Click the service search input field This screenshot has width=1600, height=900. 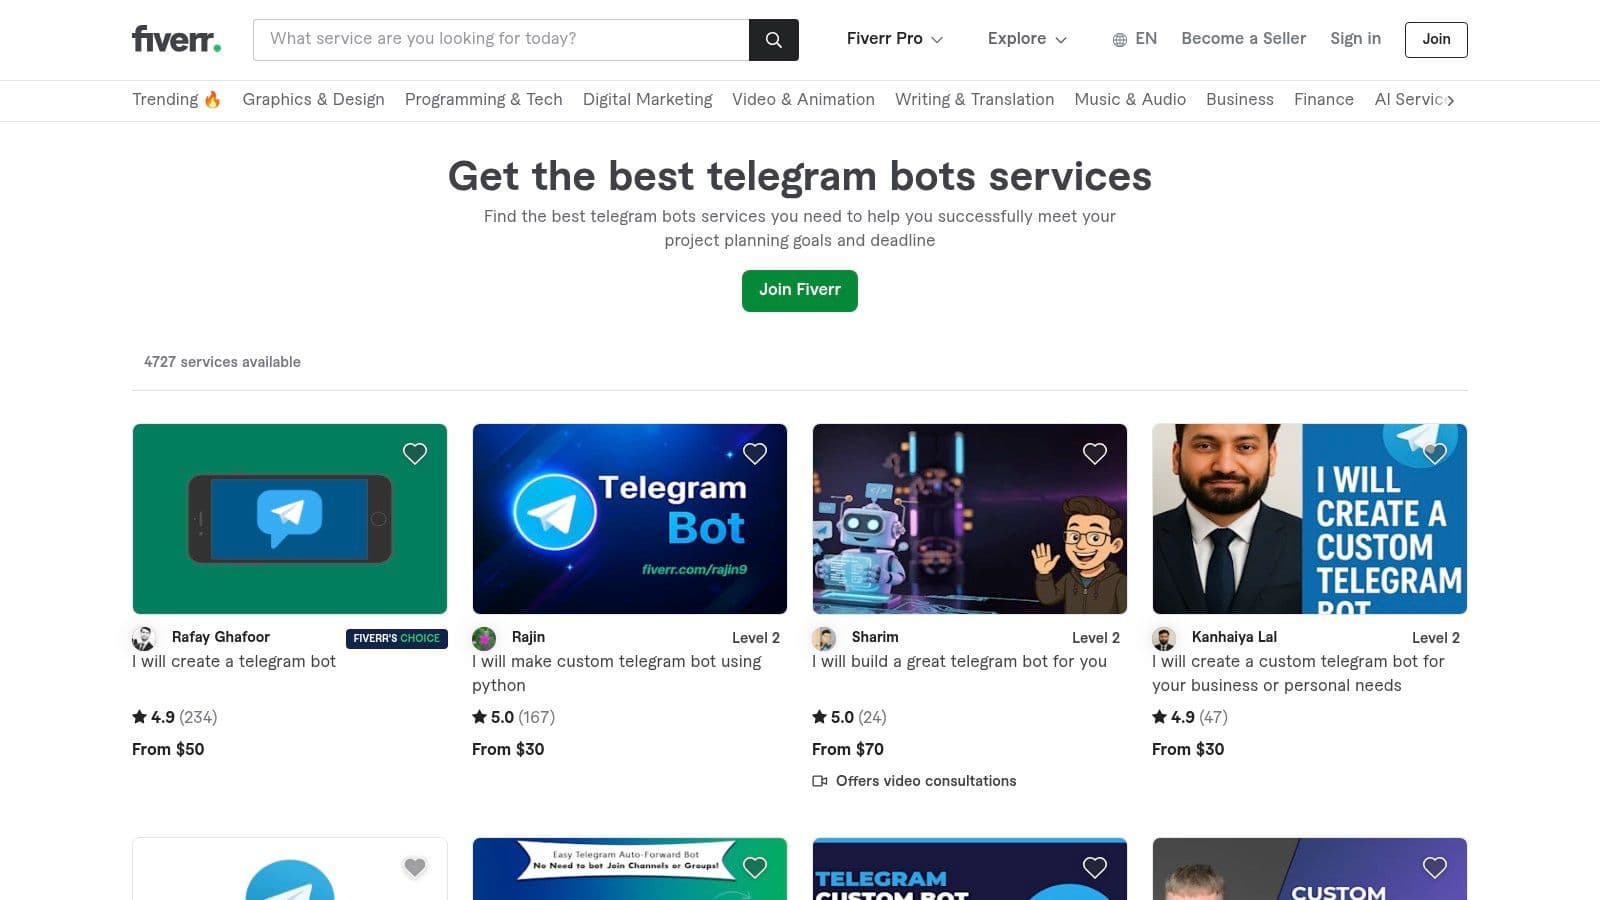(501, 40)
